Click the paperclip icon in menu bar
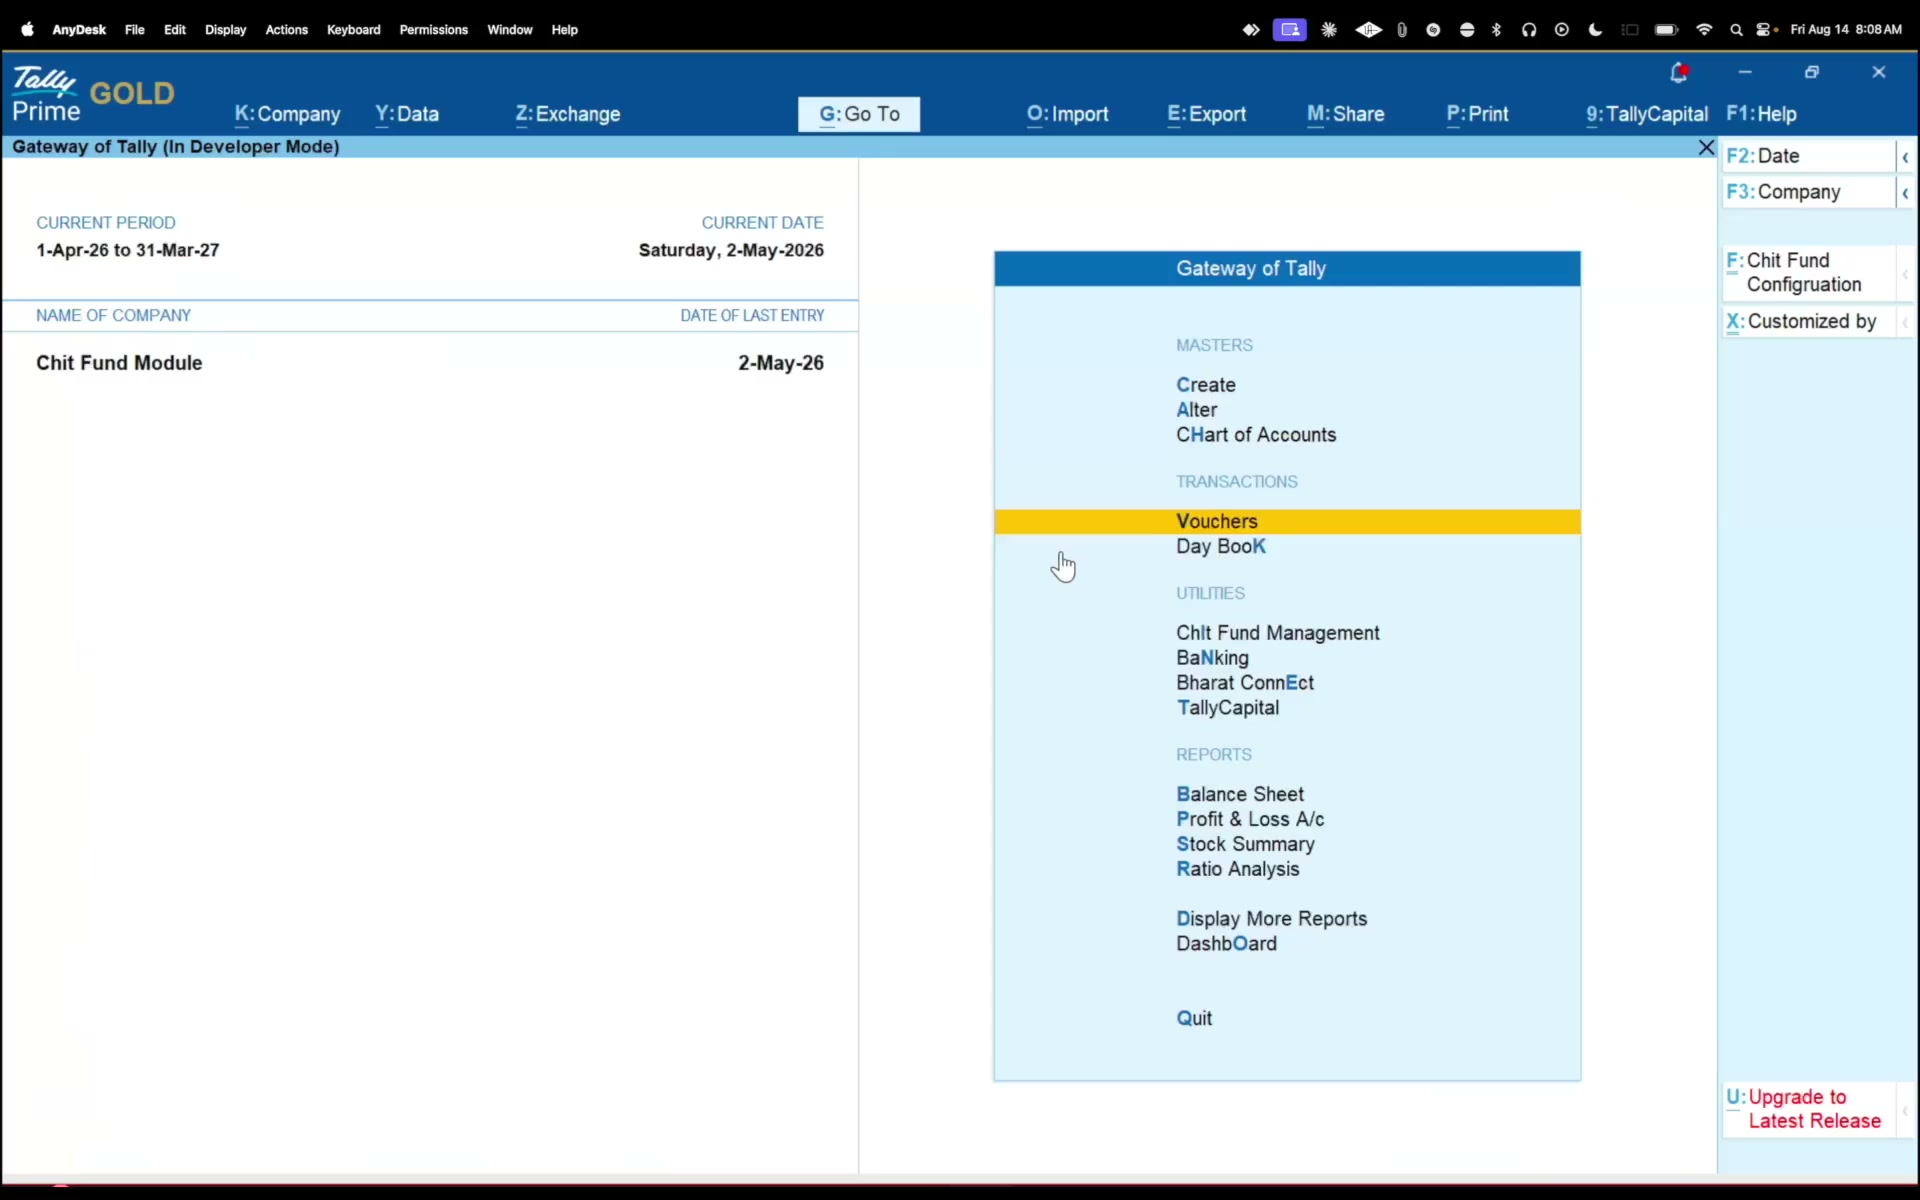 (x=1402, y=30)
